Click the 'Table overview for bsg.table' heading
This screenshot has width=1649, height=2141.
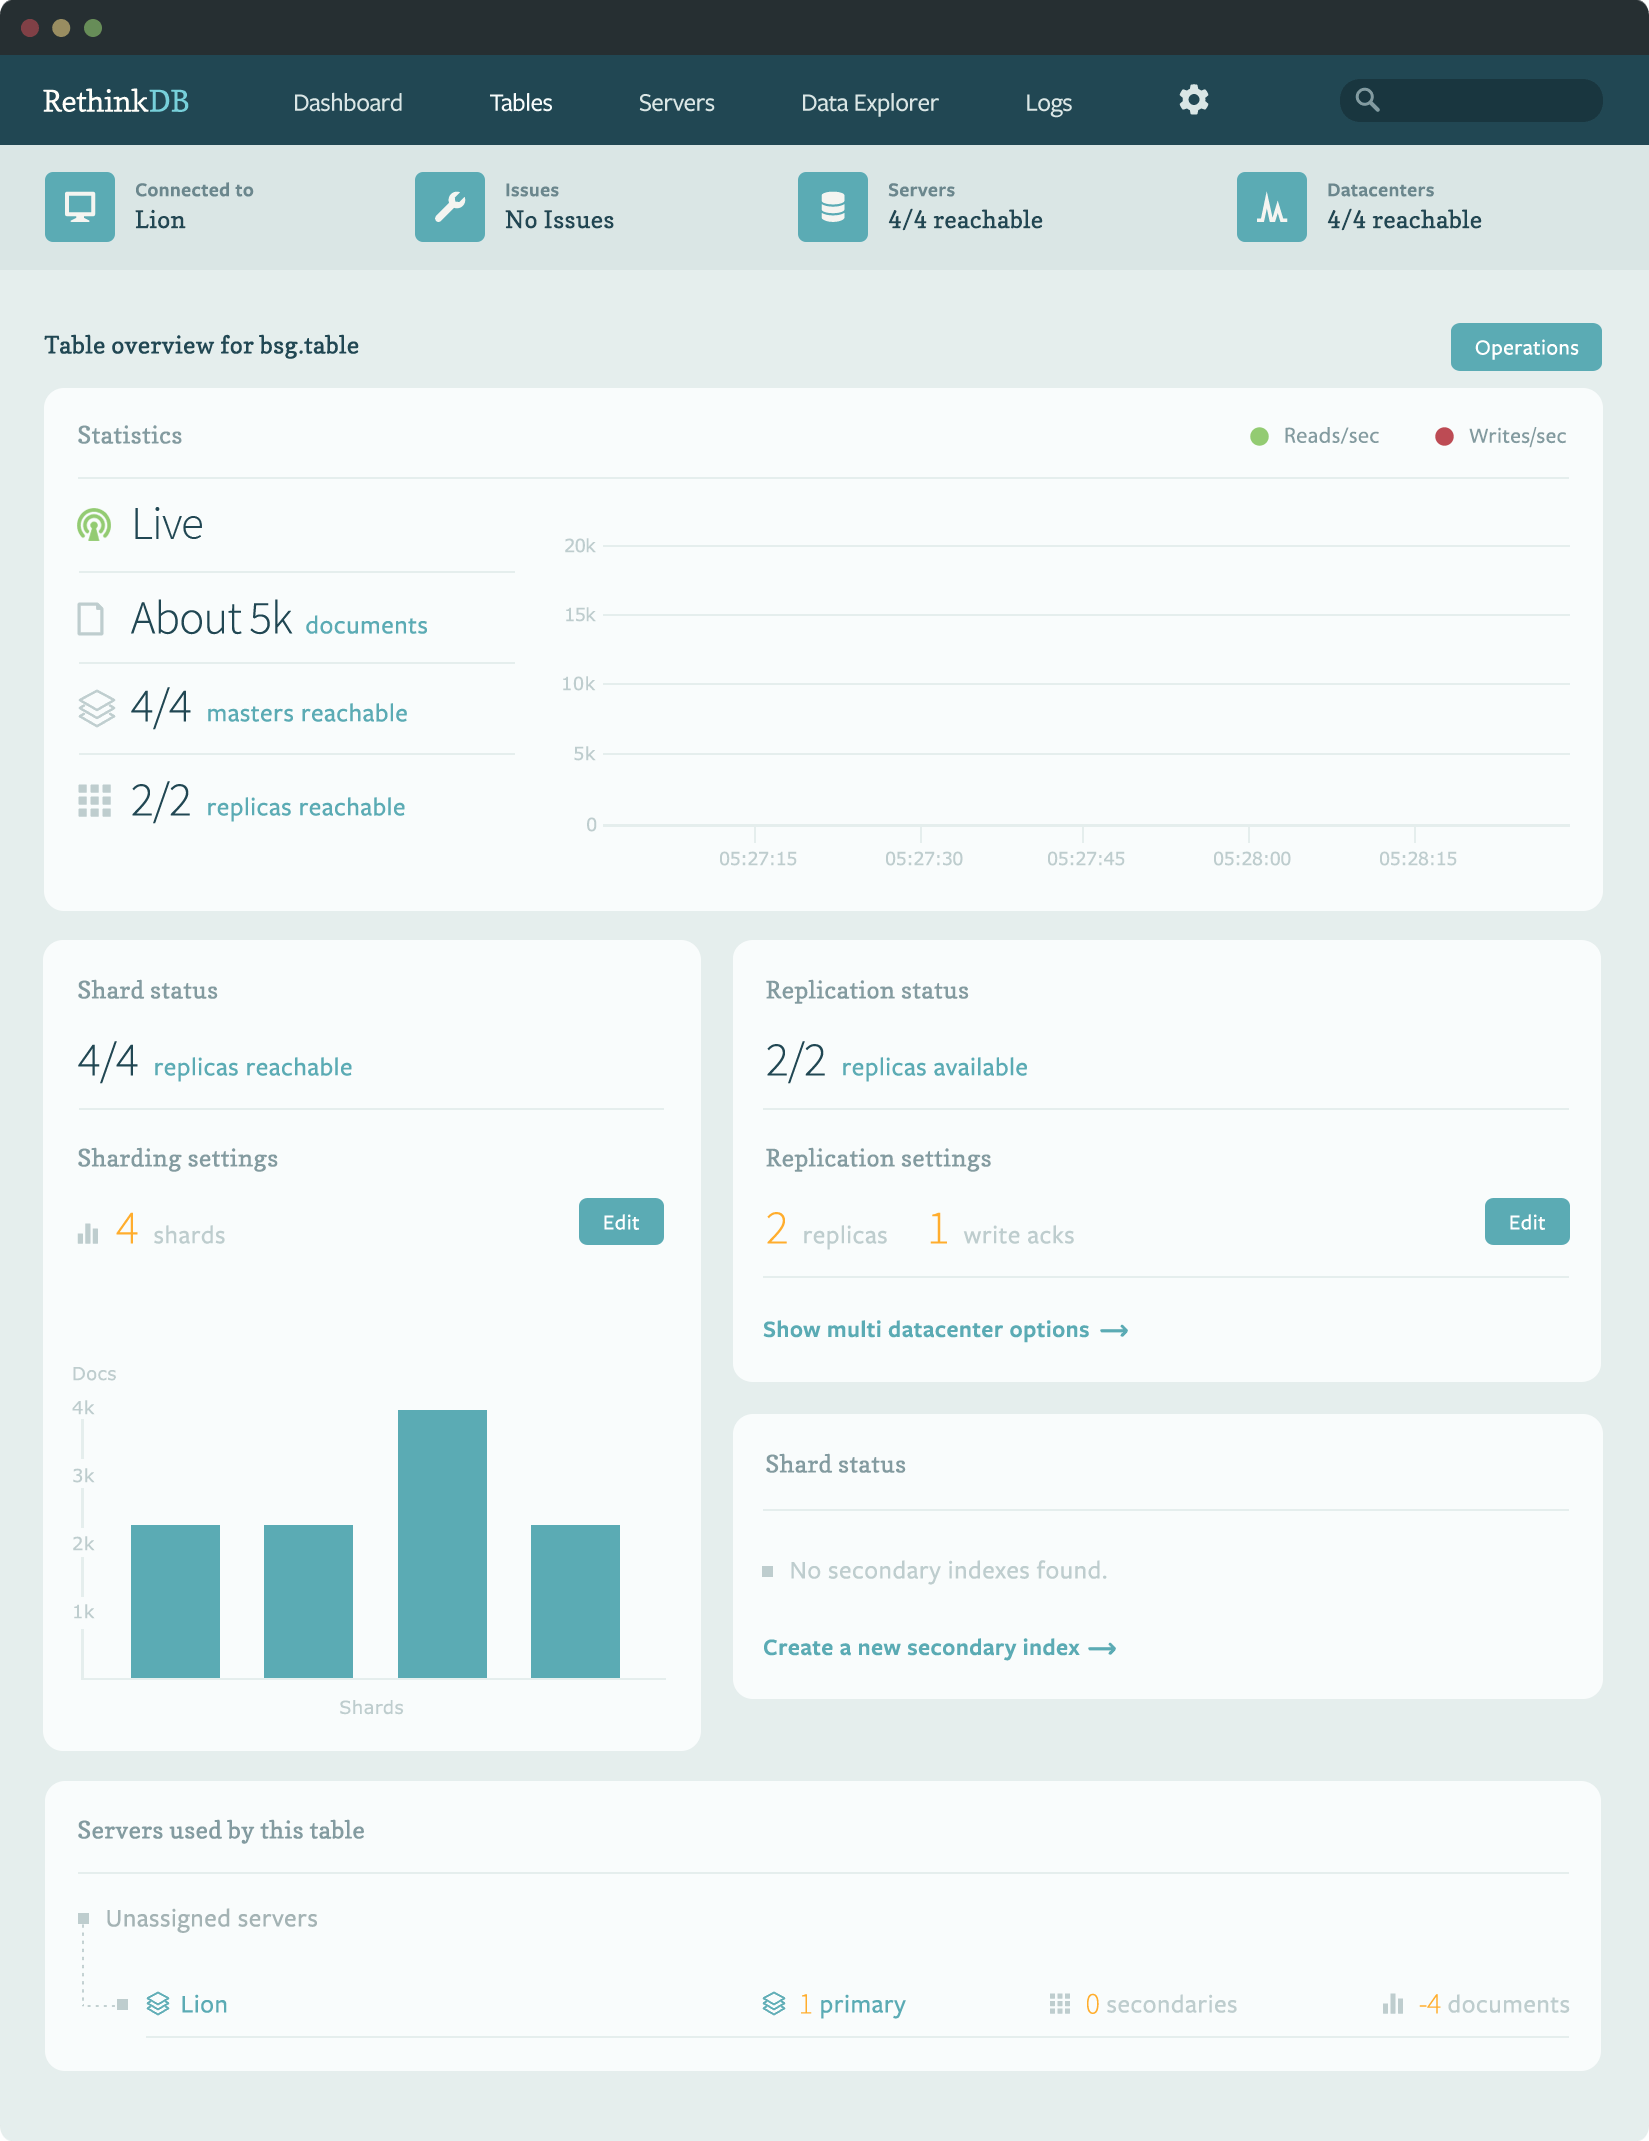tap(201, 345)
